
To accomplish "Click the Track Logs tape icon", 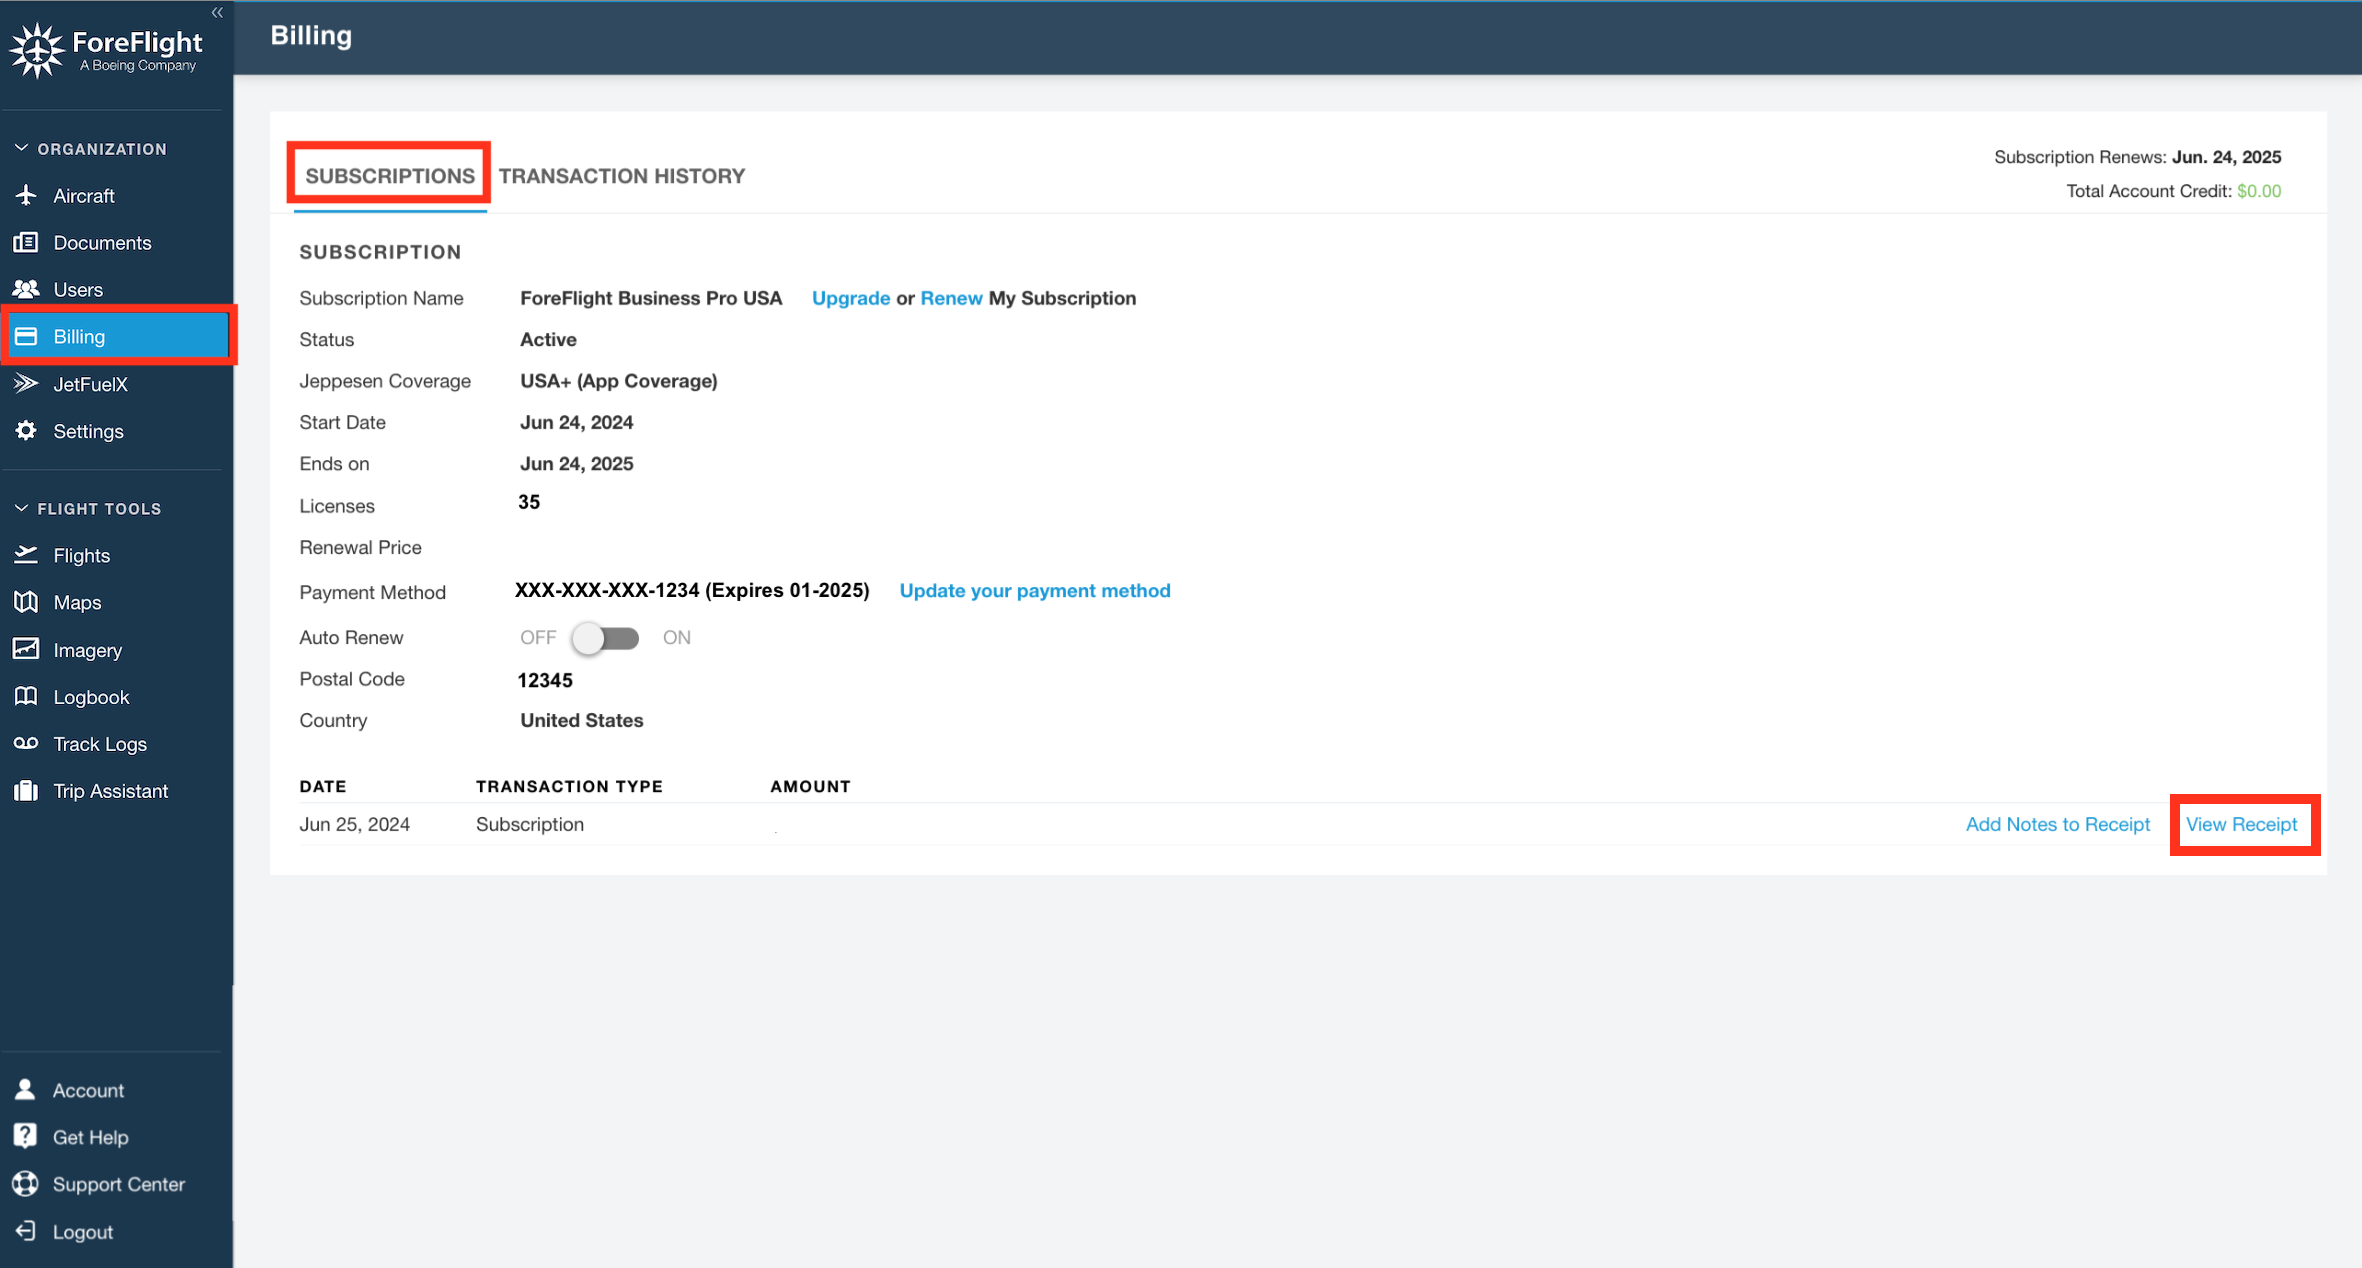I will (x=27, y=743).
